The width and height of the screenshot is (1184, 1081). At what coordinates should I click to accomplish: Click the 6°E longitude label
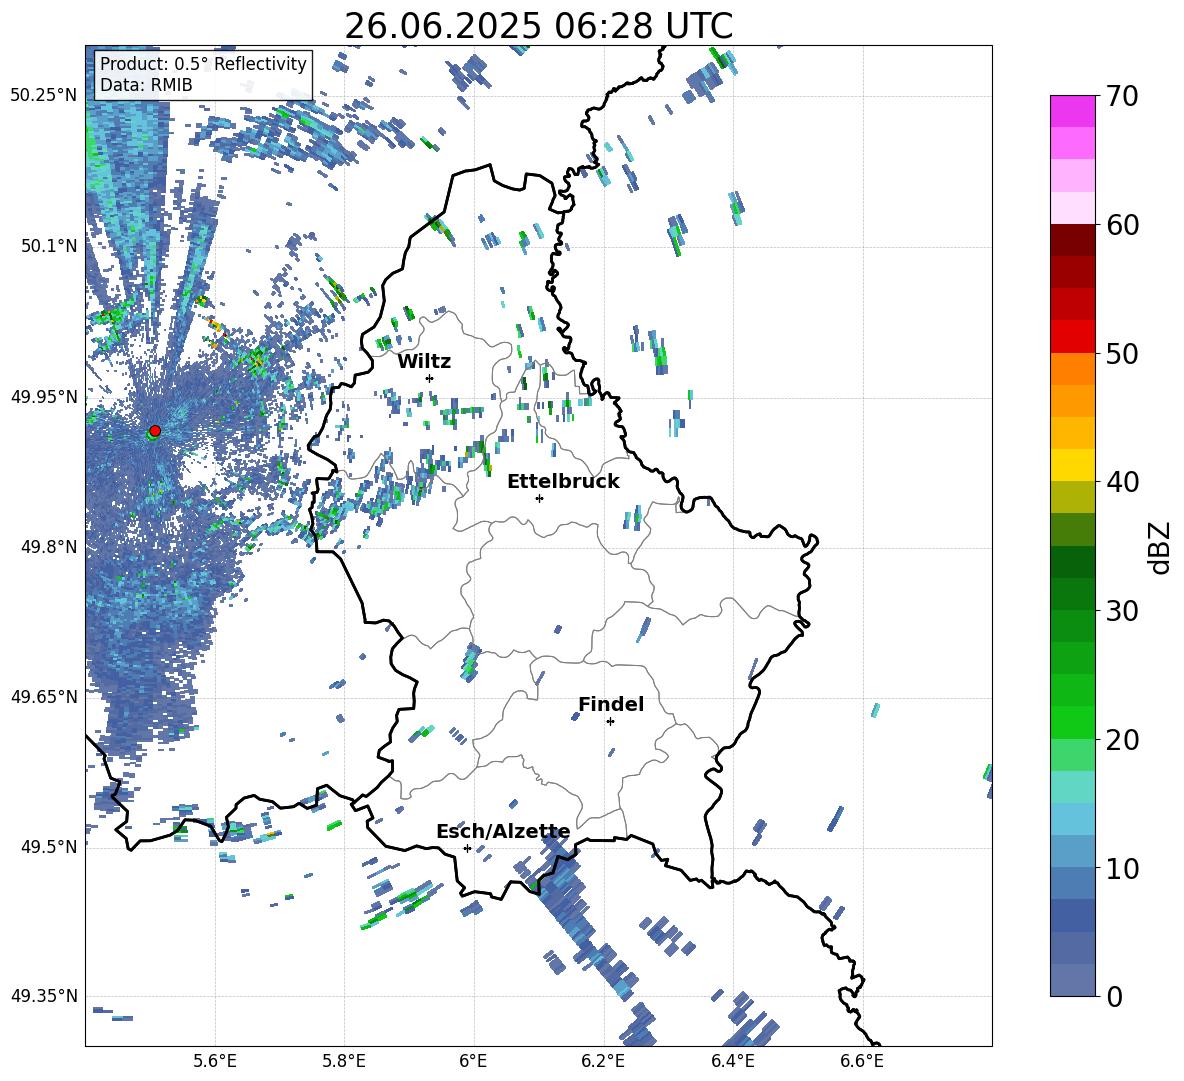473,1061
